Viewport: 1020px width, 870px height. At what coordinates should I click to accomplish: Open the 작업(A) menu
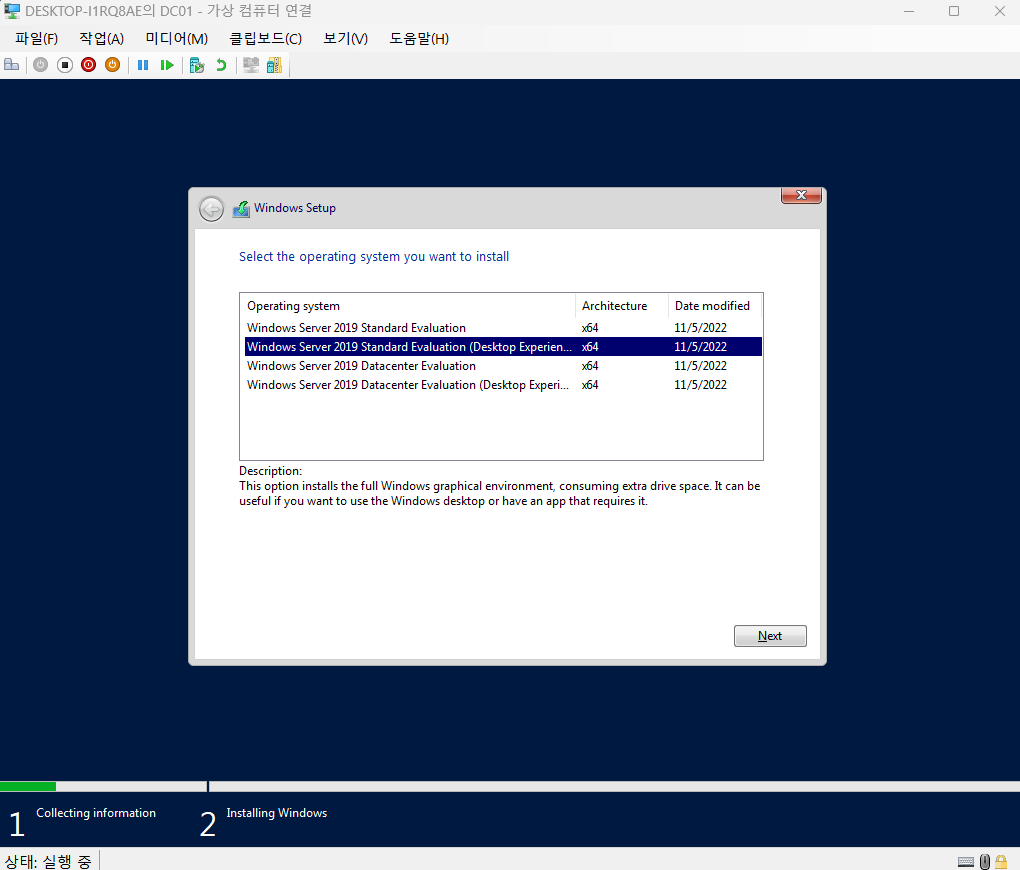coord(101,38)
